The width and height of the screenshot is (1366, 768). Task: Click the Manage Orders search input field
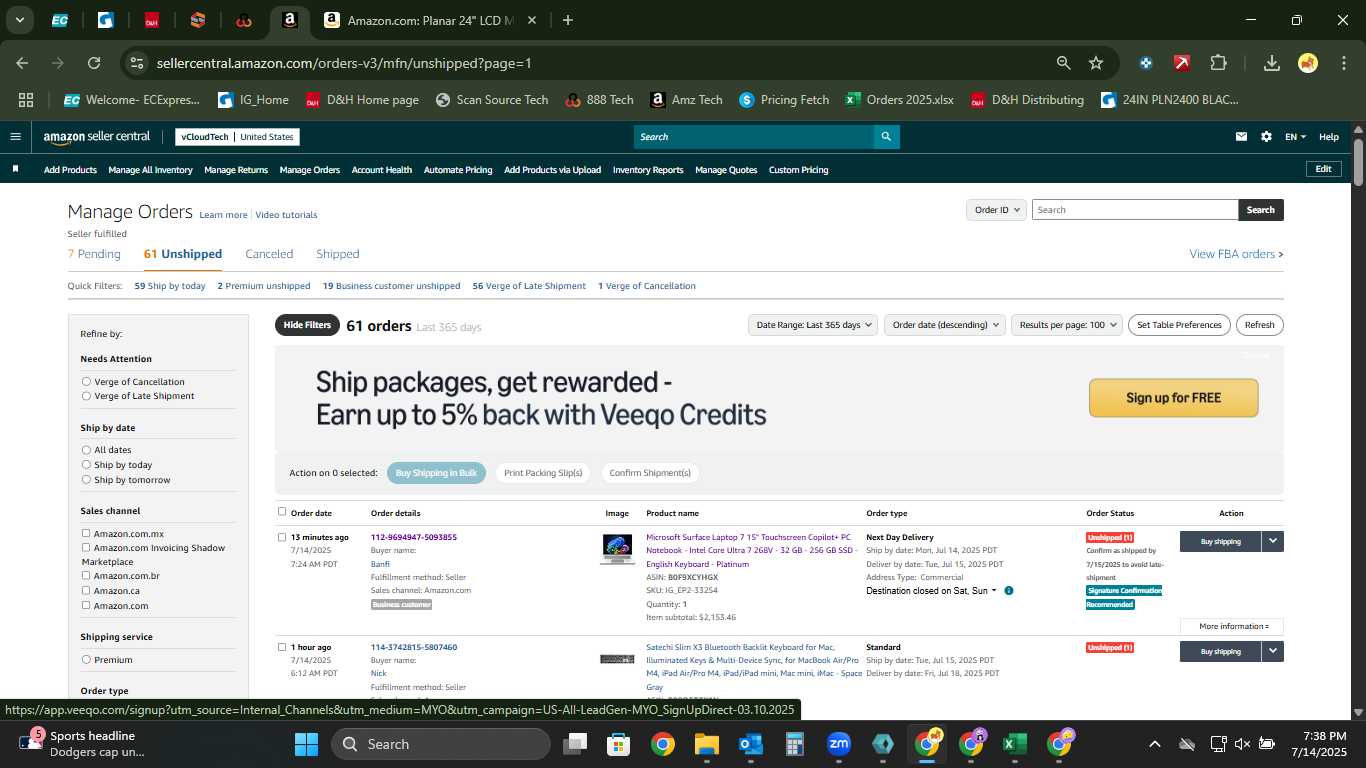(1135, 210)
